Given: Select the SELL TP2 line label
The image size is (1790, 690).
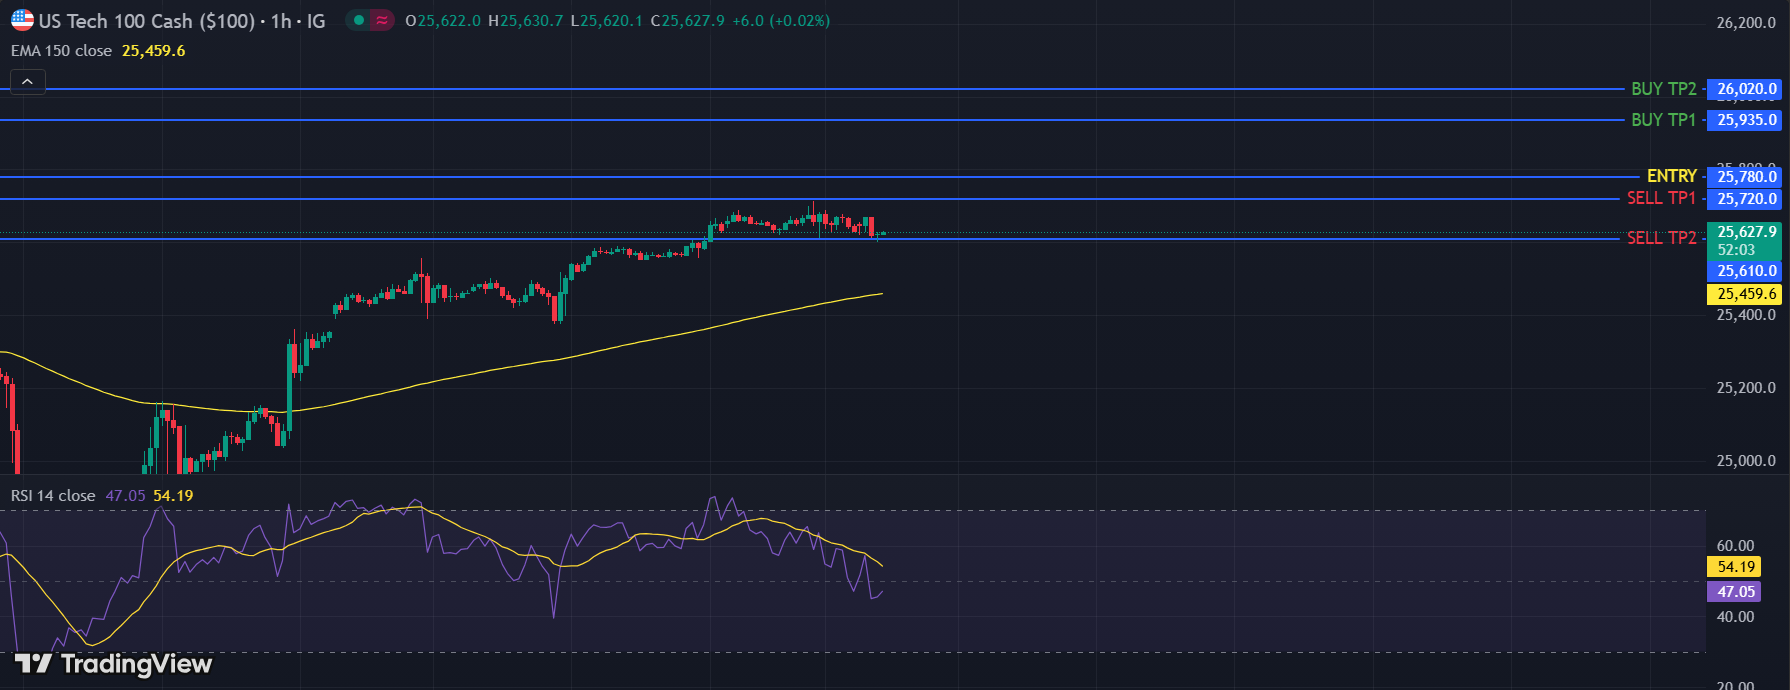Looking at the screenshot, I should coord(1661,238).
